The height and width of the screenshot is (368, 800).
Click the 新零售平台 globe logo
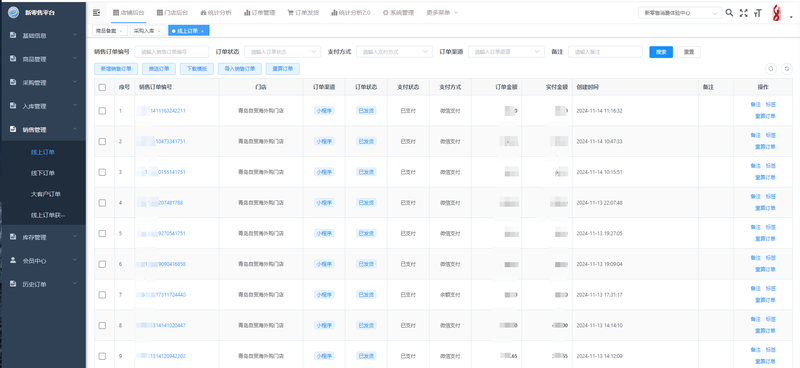14,12
